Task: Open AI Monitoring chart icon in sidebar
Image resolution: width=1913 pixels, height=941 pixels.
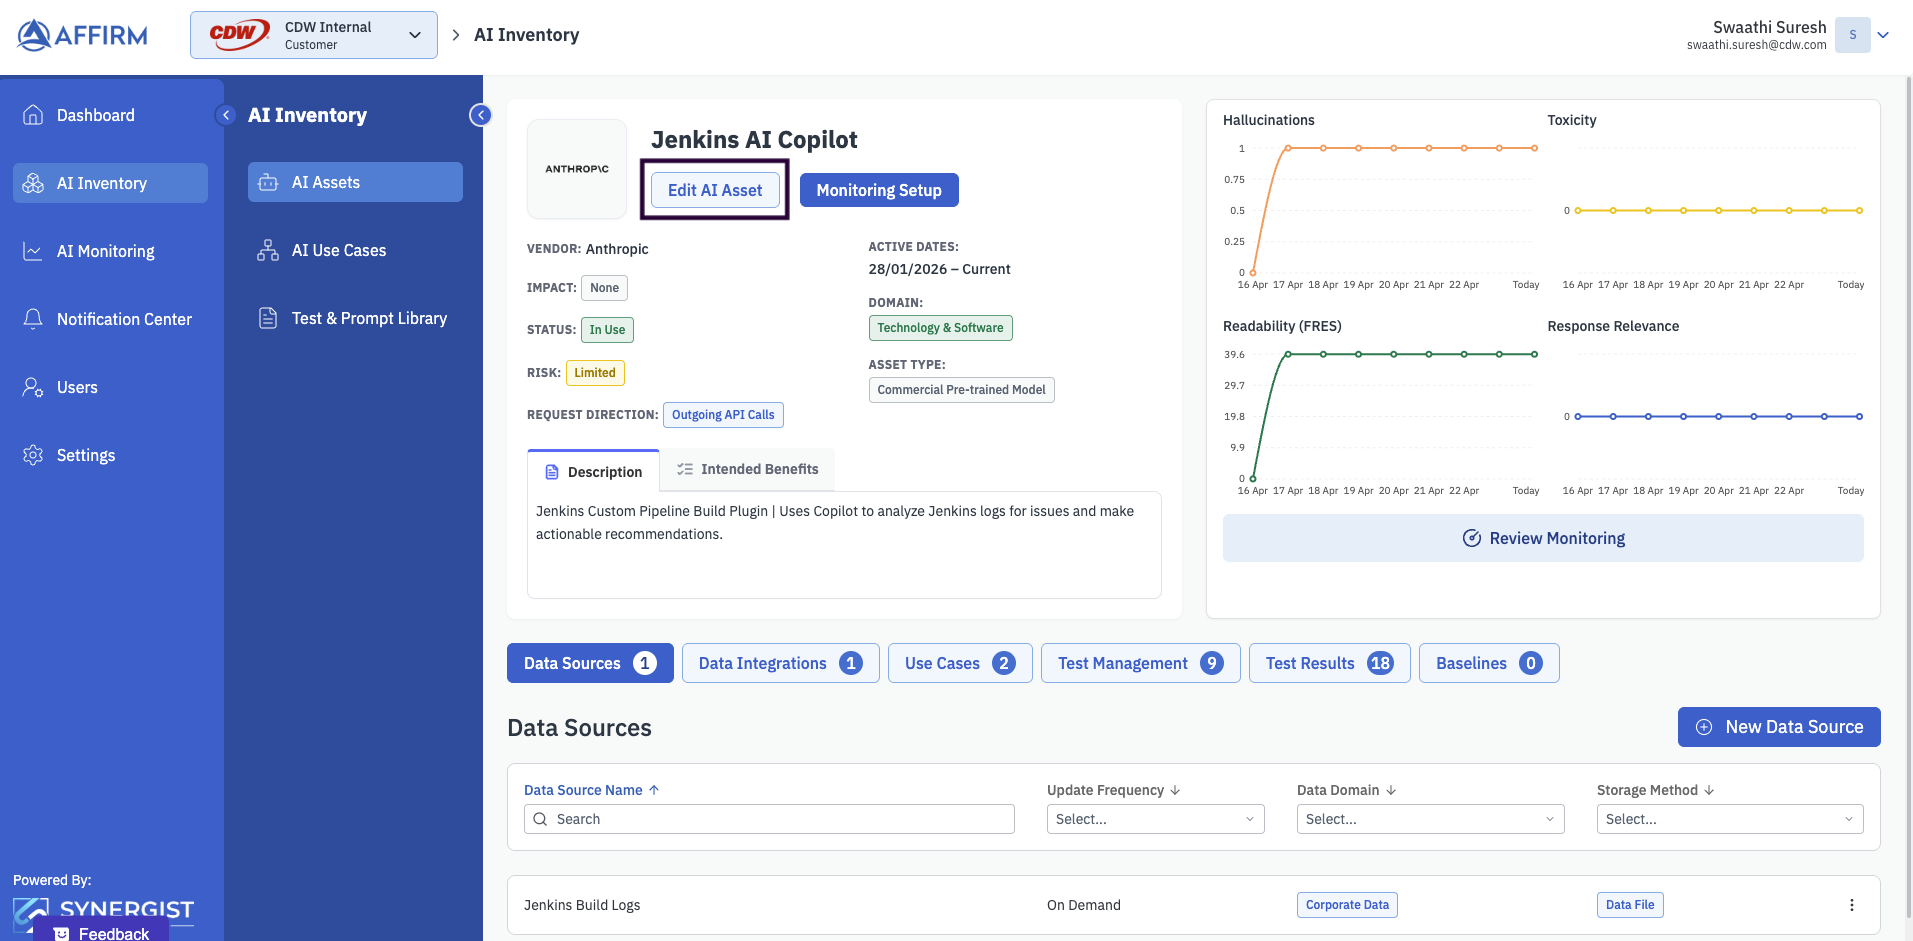Action: click(33, 251)
